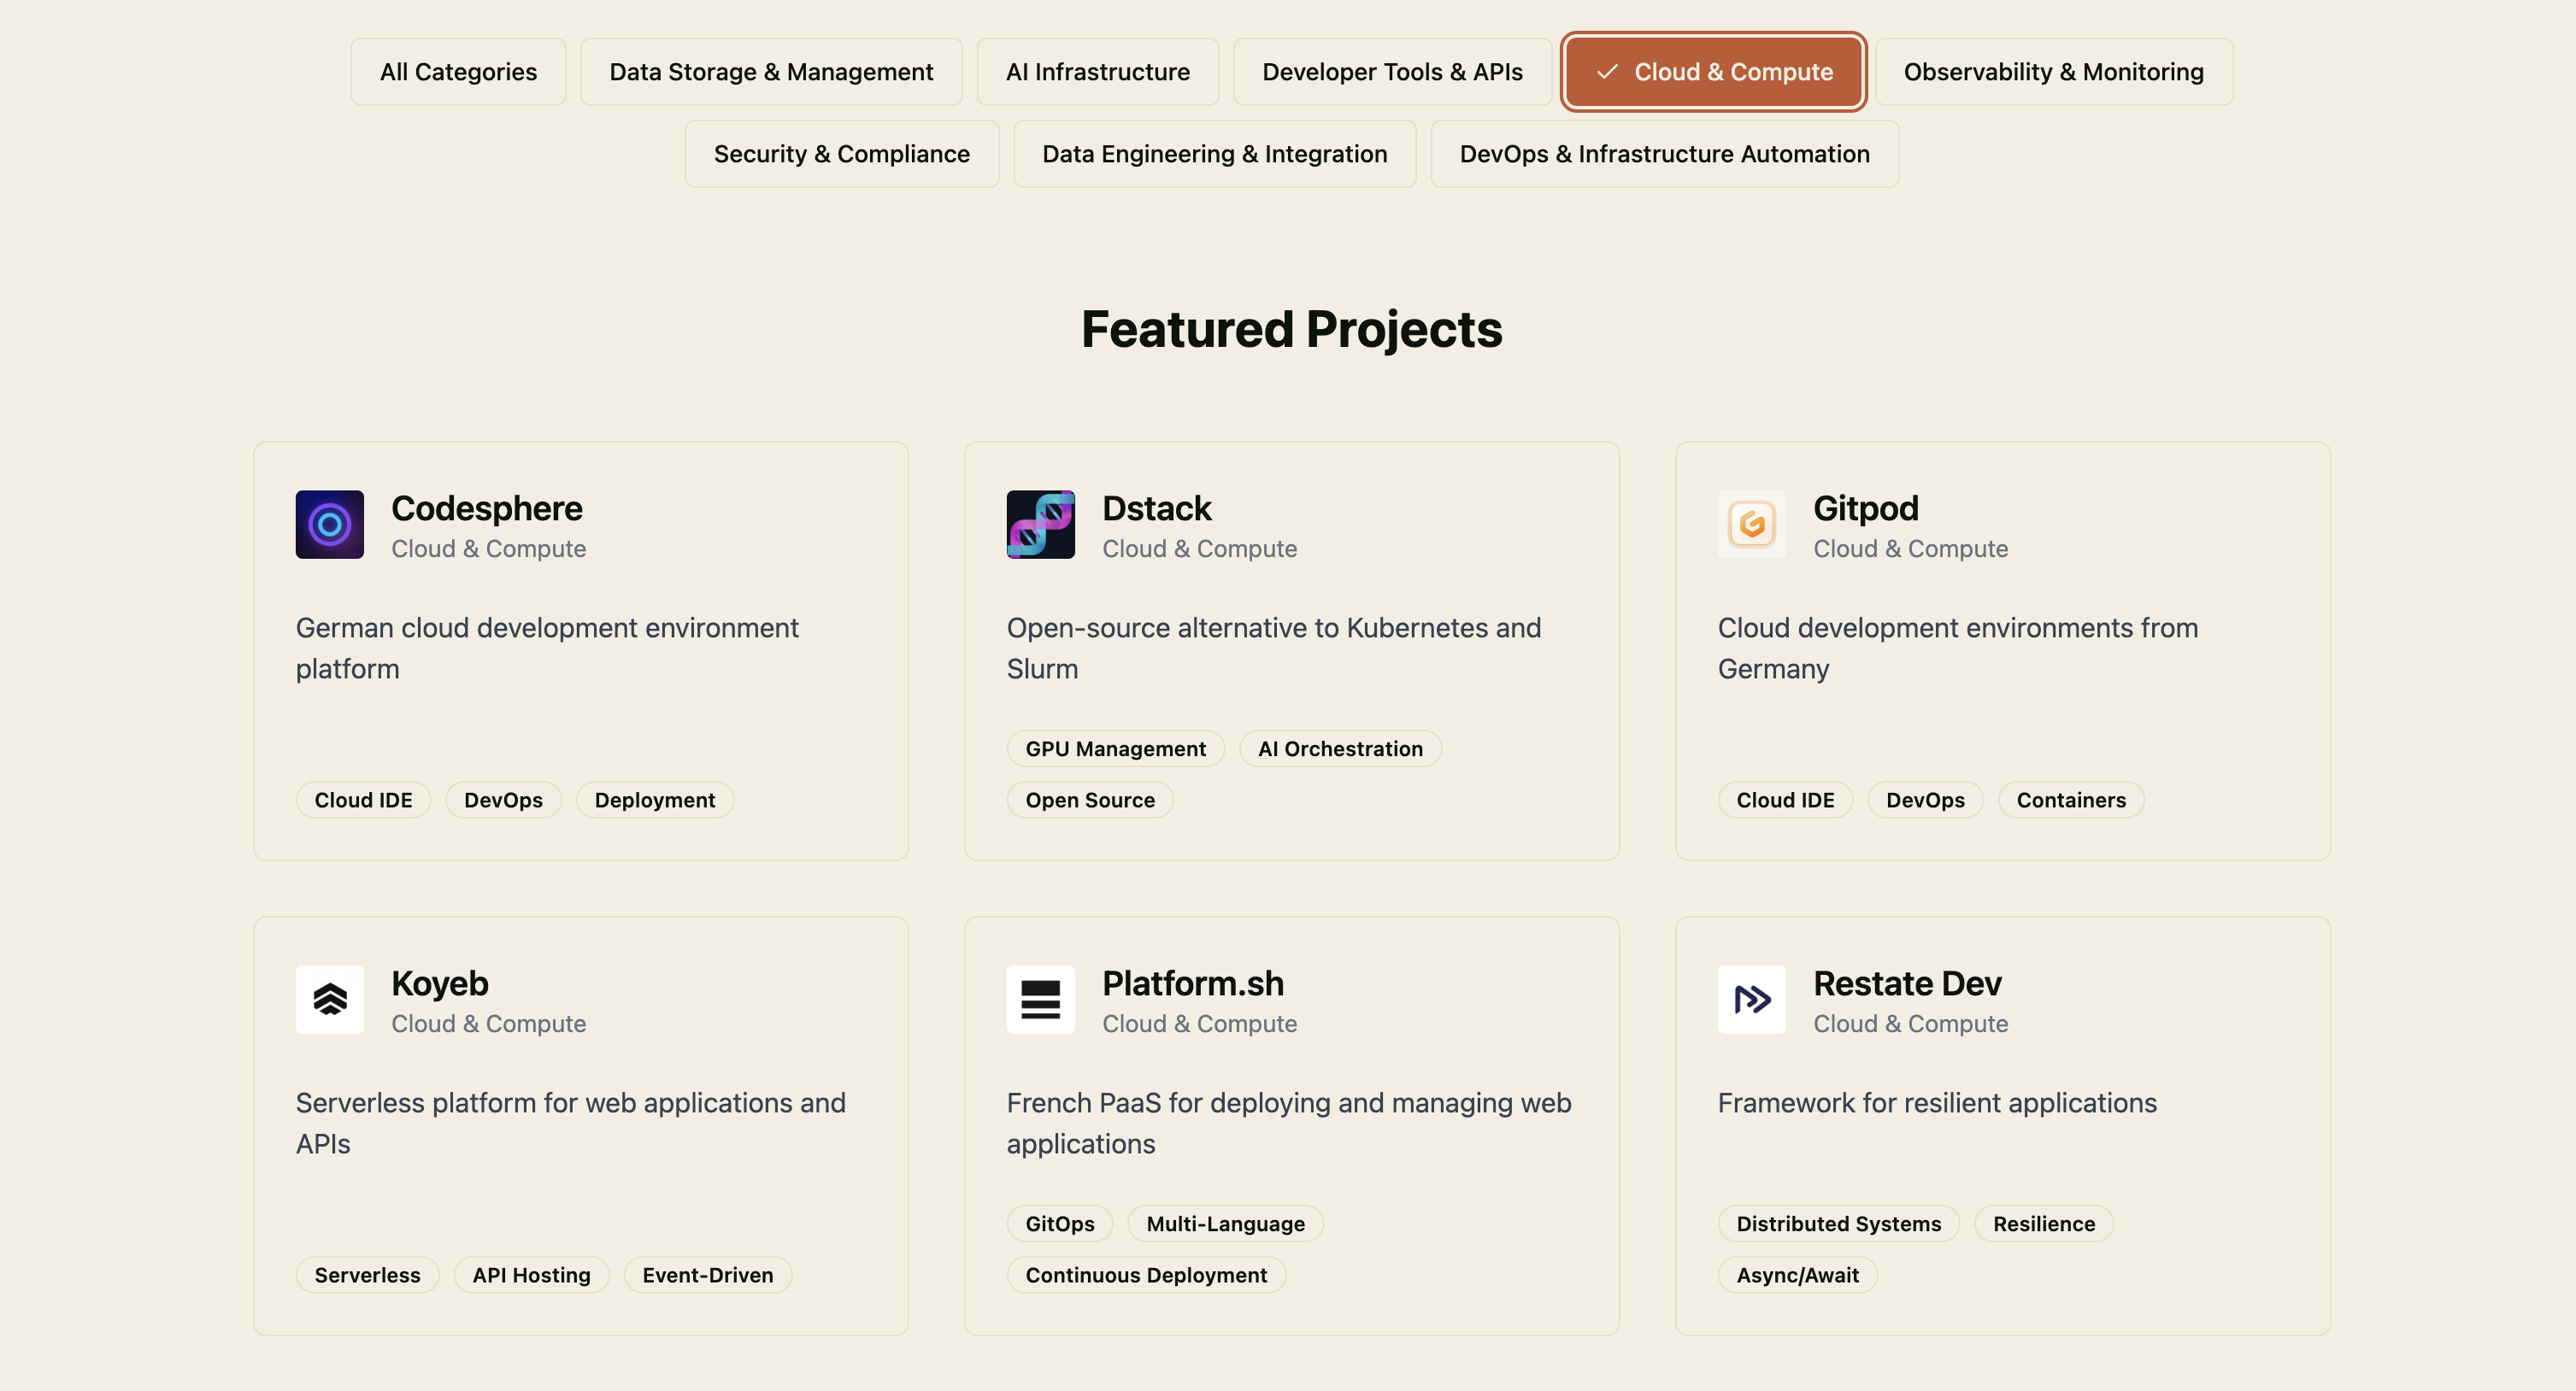This screenshot has width=2576, height=1391.
Task: Click the Gitpod logo icon
Action: tap(1751, 524)
